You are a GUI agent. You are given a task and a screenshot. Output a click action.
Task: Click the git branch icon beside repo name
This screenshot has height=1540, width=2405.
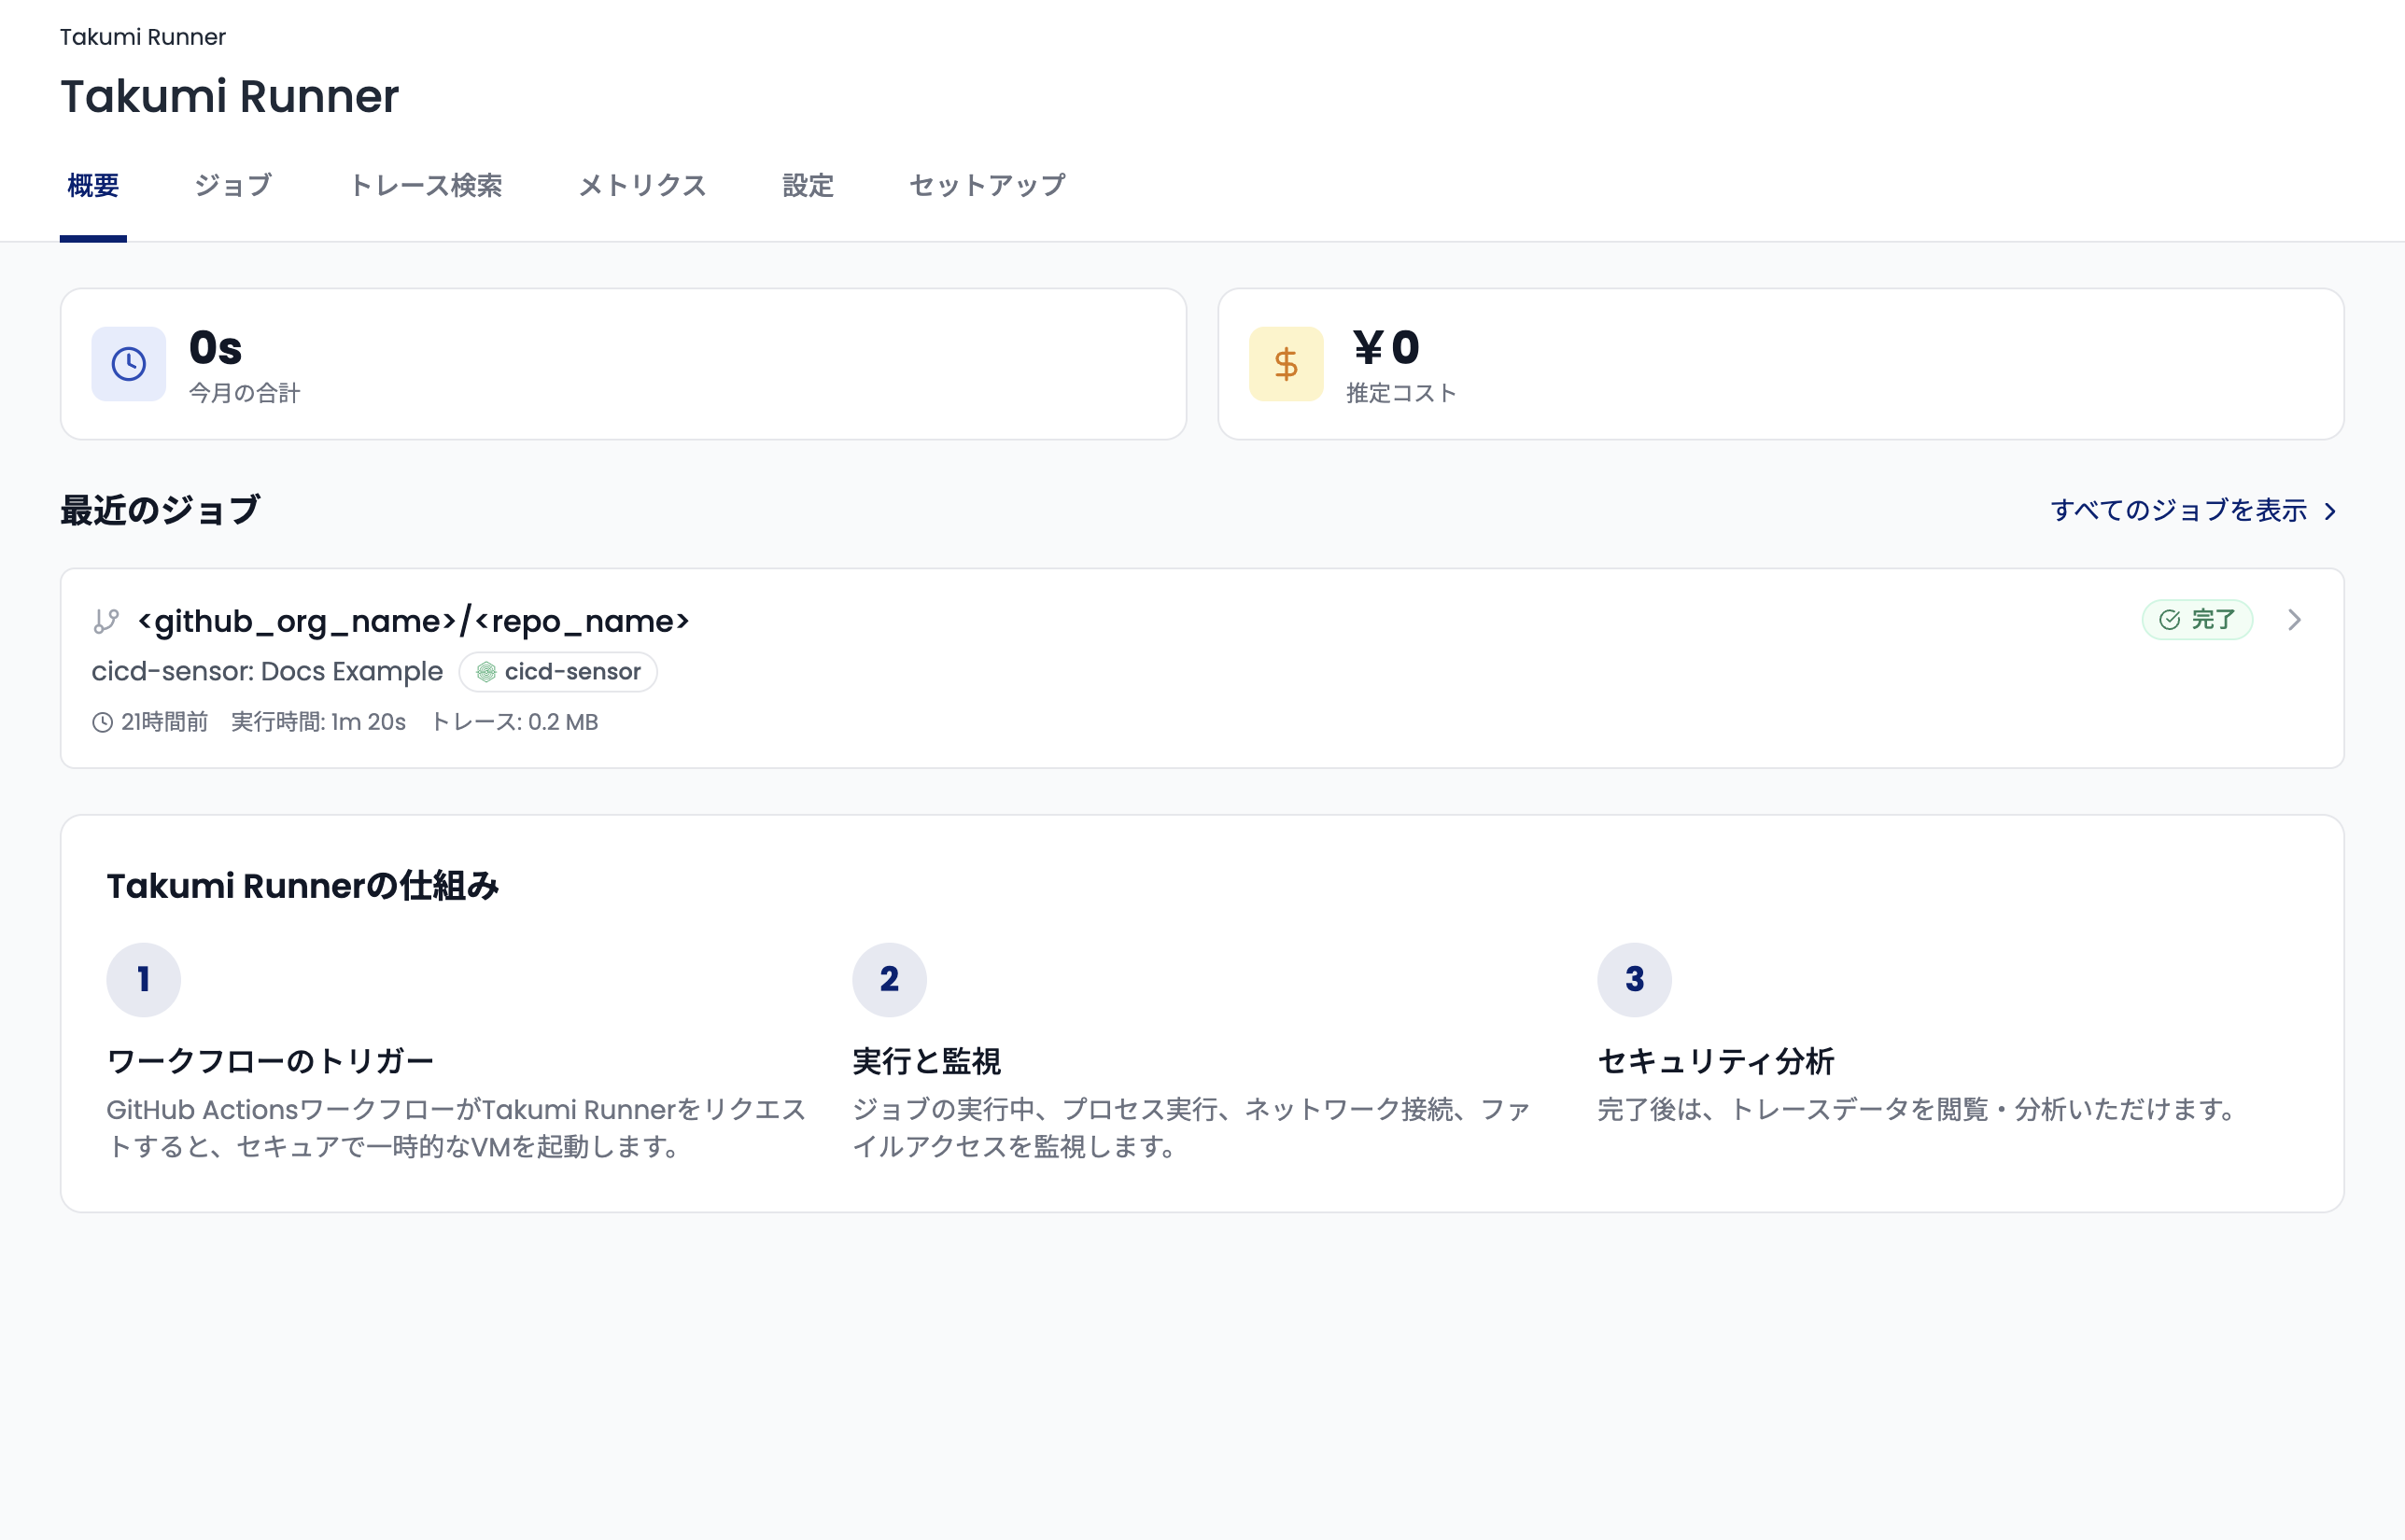pos(106,621)
